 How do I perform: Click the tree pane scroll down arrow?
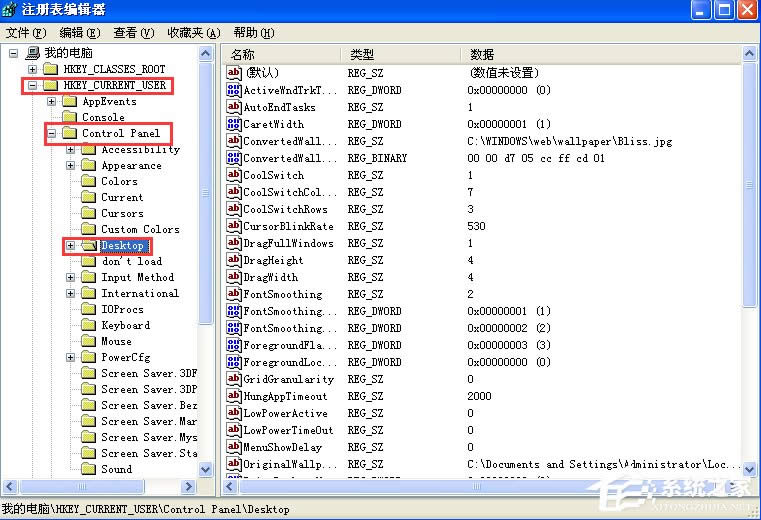point(206,469)
